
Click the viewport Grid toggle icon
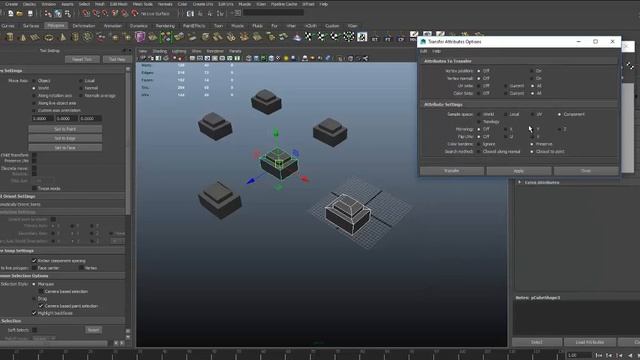click(192, 58)
